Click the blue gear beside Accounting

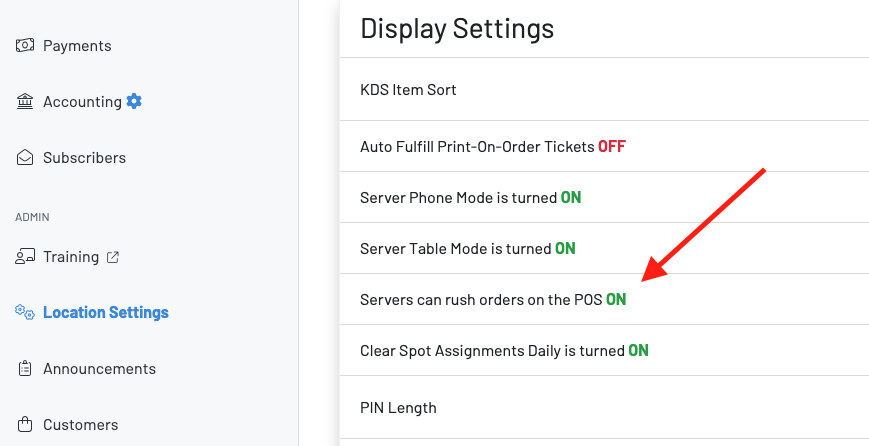(134, 101)
